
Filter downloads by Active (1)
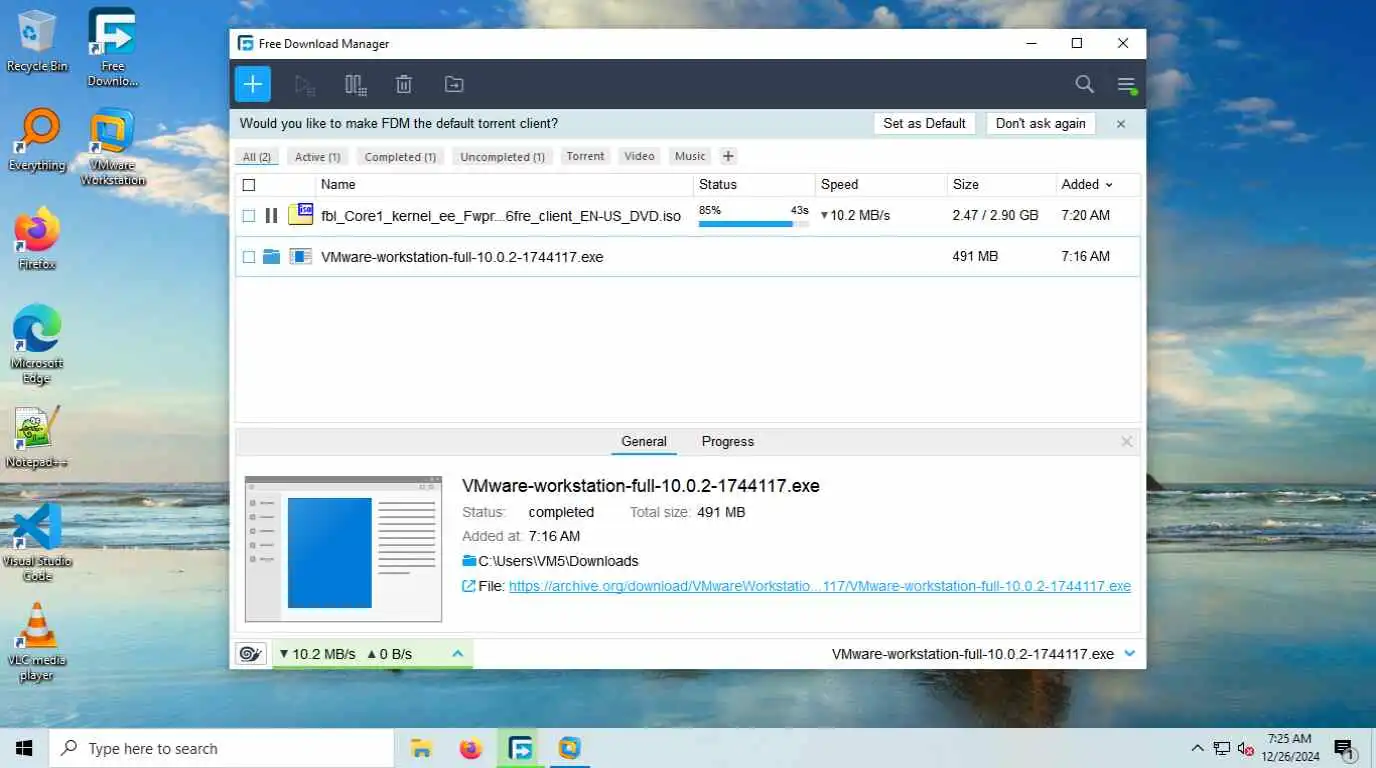317,157
